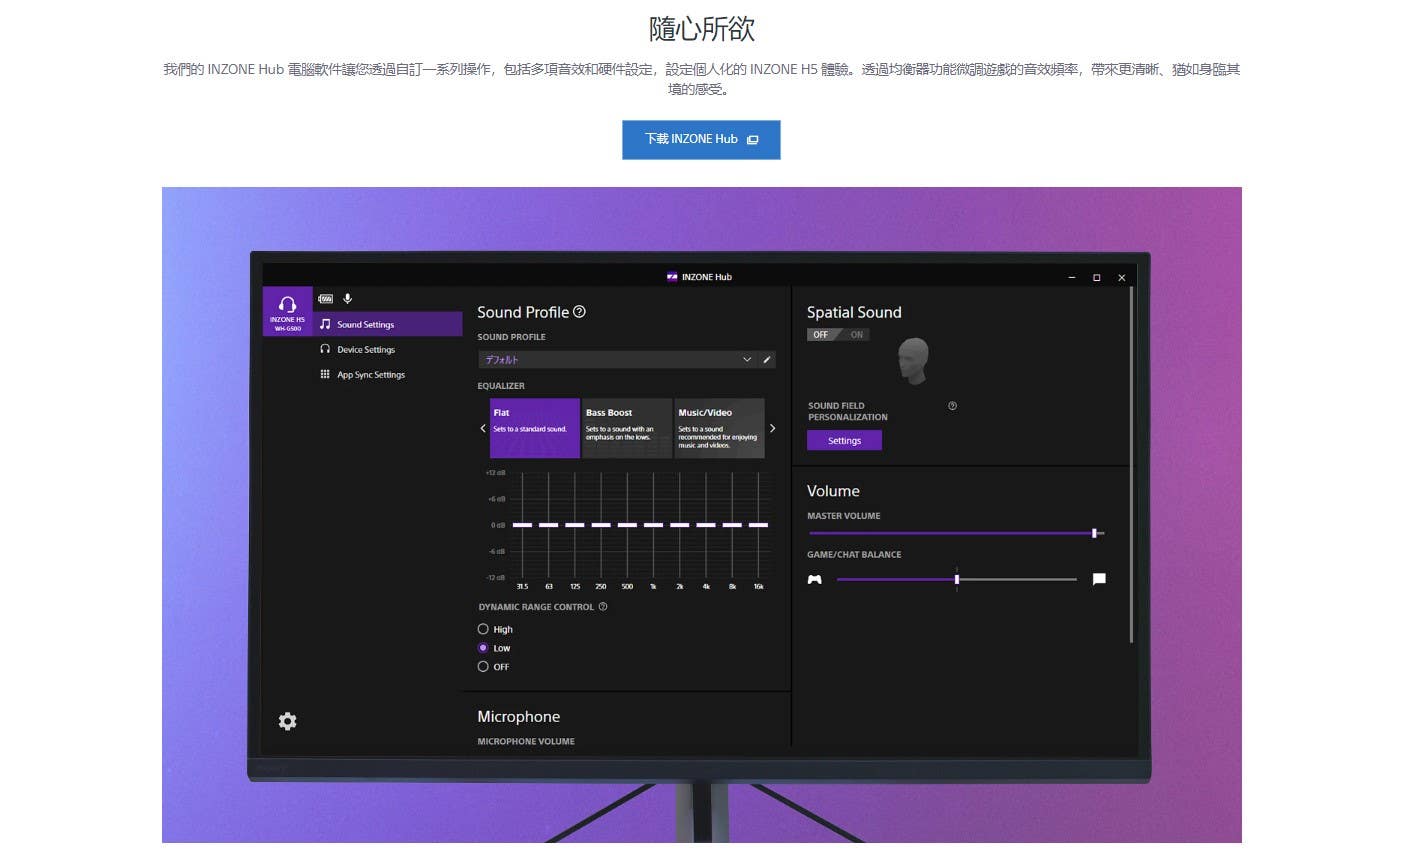Click the 16k equalizer band slider
The width and height of the screenshot is (1425, 850).
click(758, 525)
